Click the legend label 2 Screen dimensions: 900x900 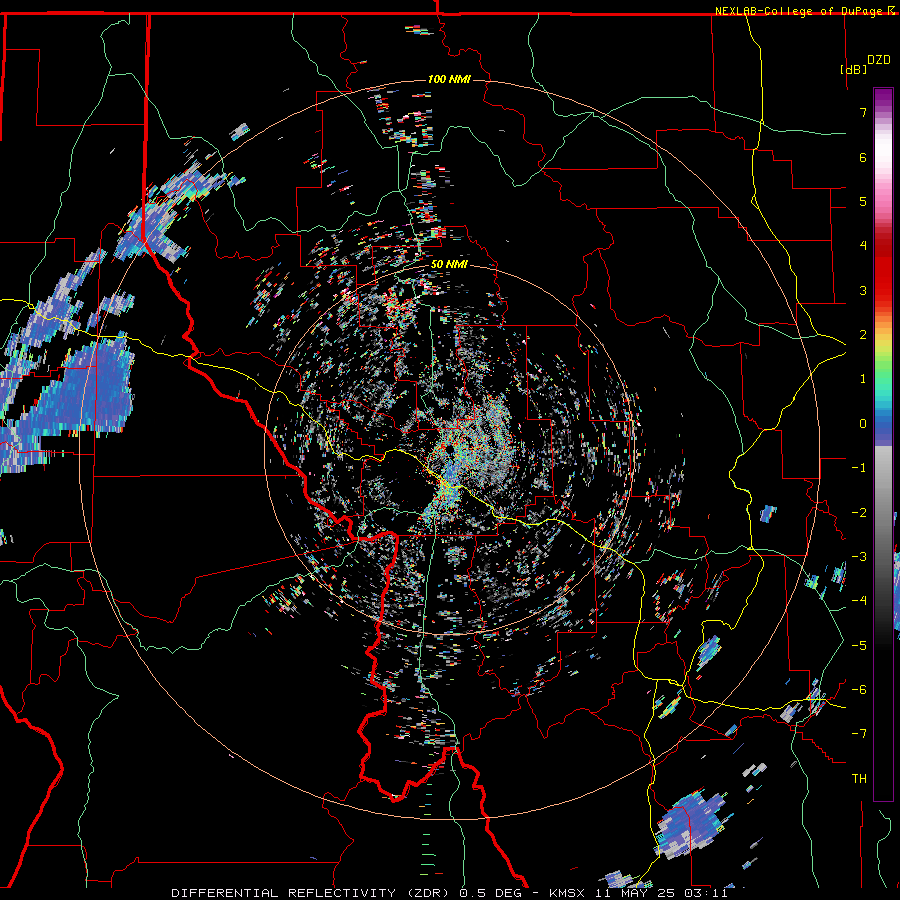(863, 335)
